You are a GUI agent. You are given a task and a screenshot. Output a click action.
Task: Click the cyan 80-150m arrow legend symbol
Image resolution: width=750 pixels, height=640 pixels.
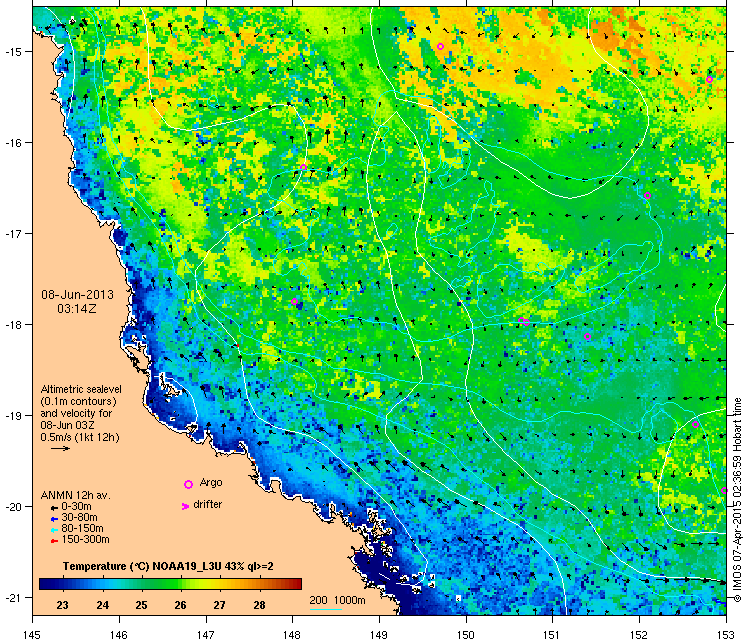(54, 530)
